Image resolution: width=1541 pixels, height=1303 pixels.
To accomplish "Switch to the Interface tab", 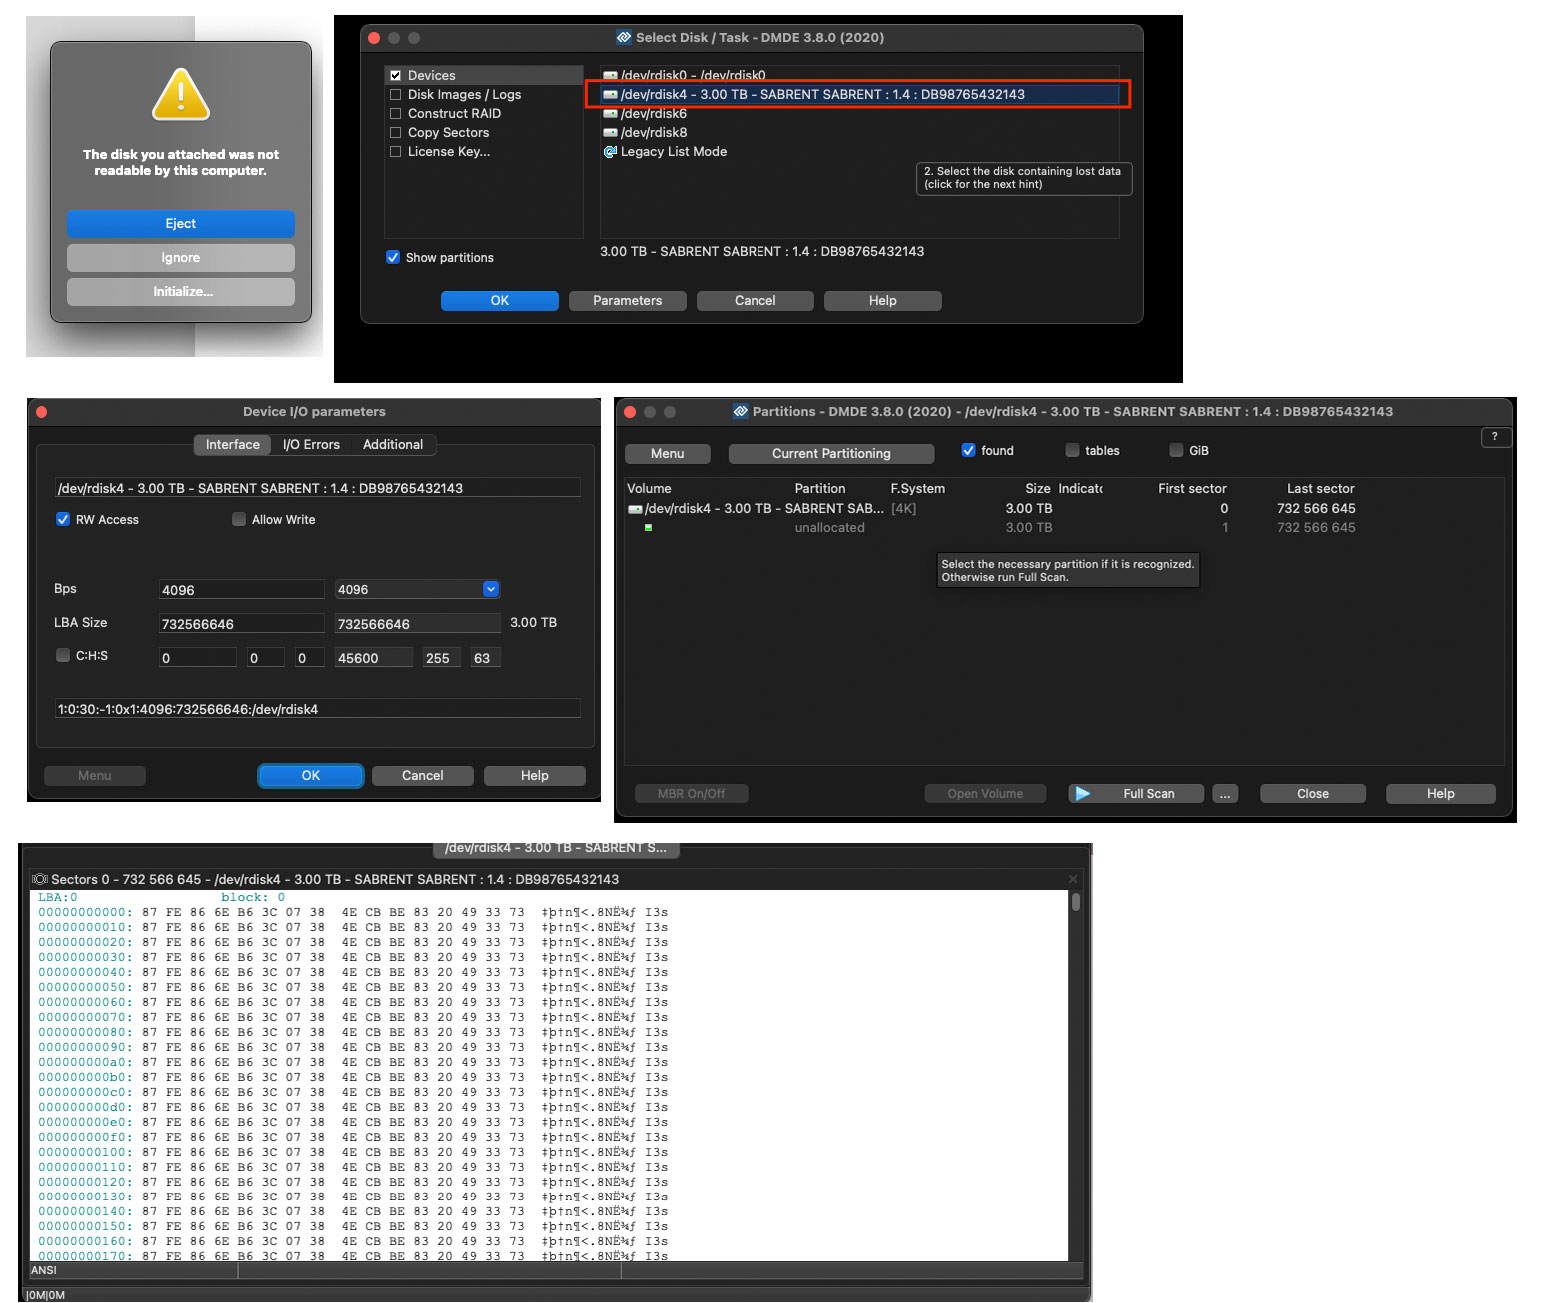I will pyautogui.click(x=232, y=445).
